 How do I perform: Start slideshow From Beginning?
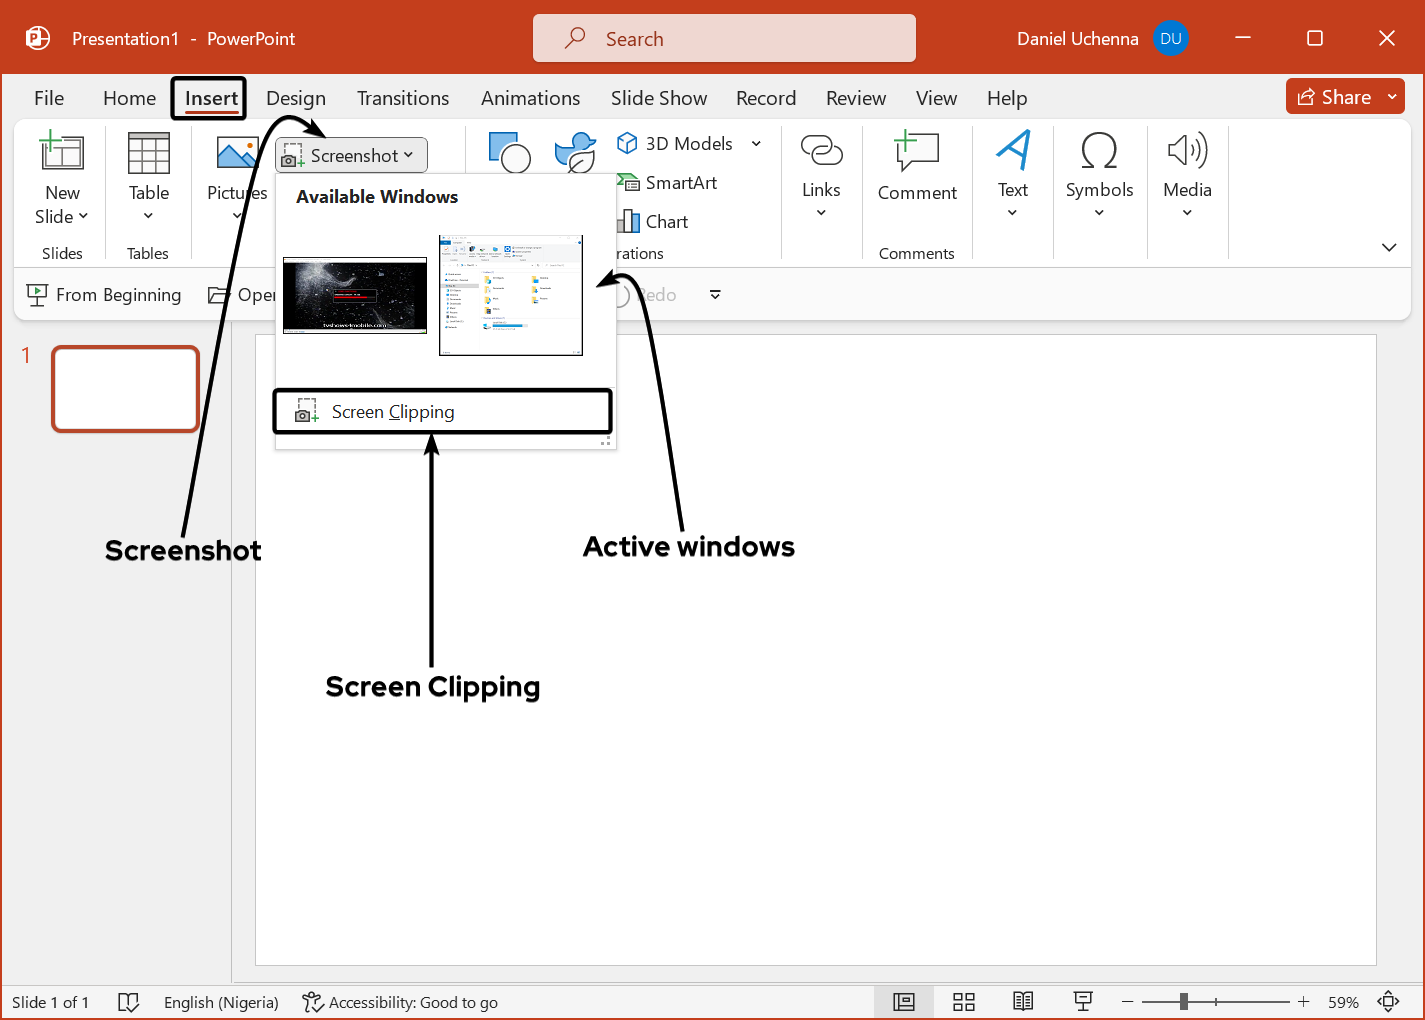click(x=104, y=295)
